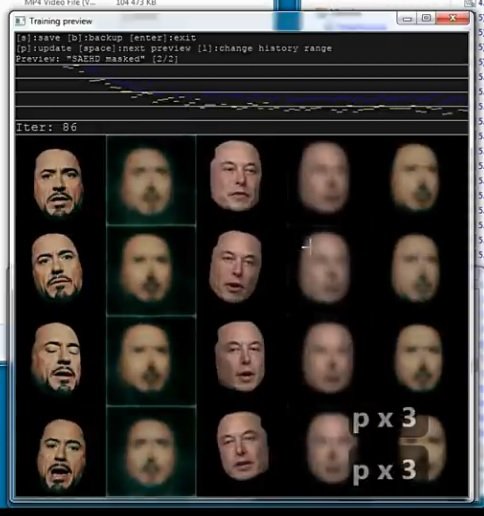484x516 pixels.
Task: Click 'MP4 Video File' text in the background window
Action: coord(60,3)
